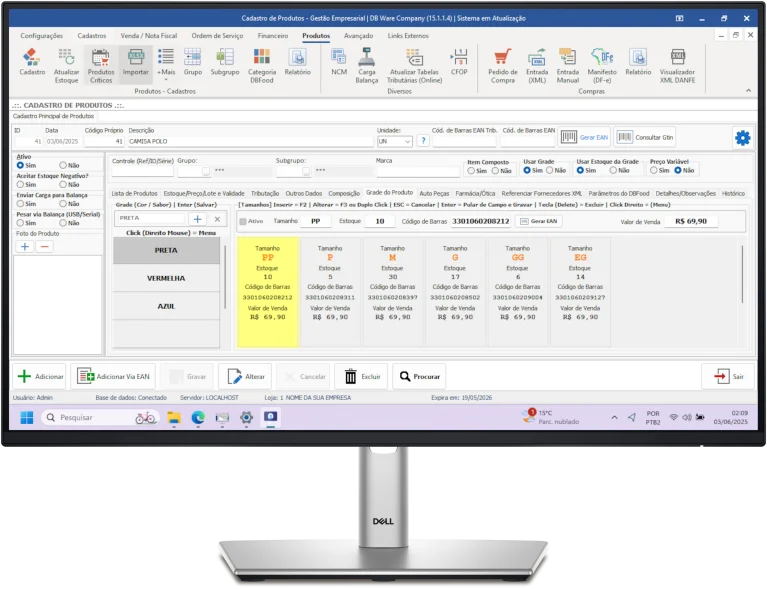This screenshot has height=589, width=767.
Task: Expand the Unidade dropdown
Action: point(408,141)
